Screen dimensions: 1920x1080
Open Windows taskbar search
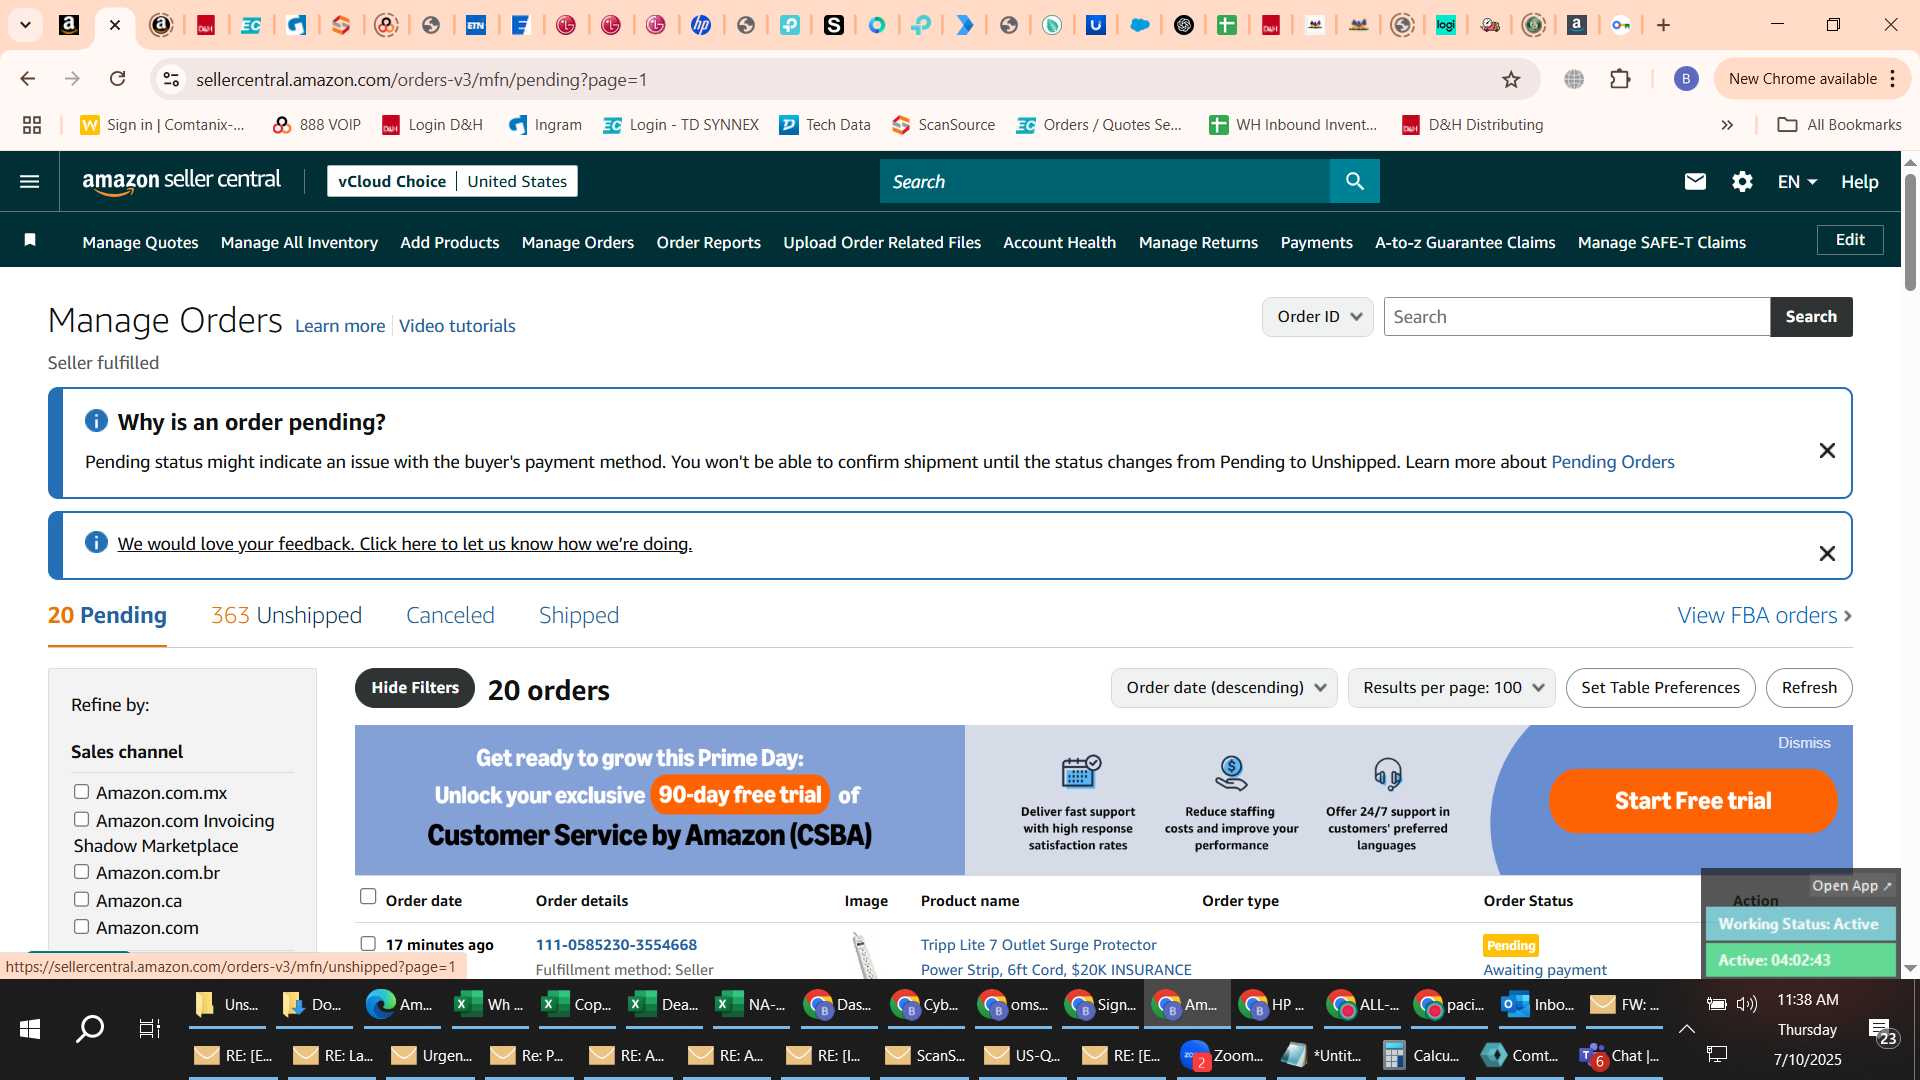(90, 1029)
